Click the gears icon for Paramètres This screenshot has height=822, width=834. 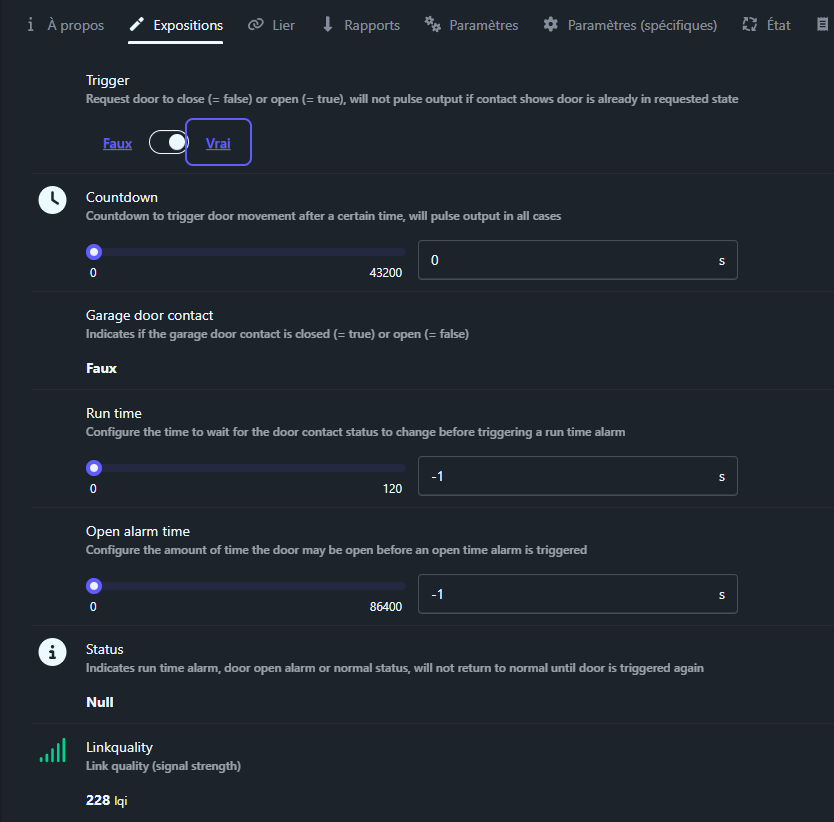point(433,25)
